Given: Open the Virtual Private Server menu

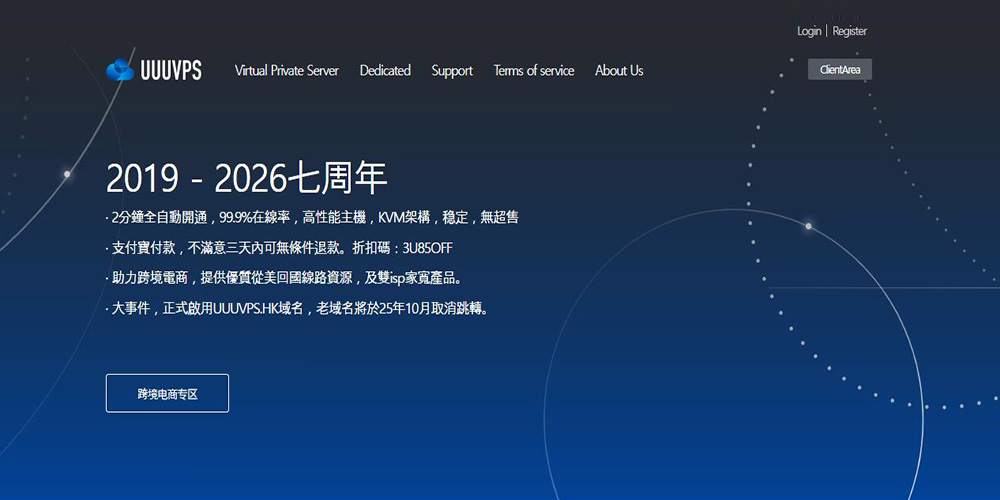Looking at the screenshot, I should click(x=286, y=70).
